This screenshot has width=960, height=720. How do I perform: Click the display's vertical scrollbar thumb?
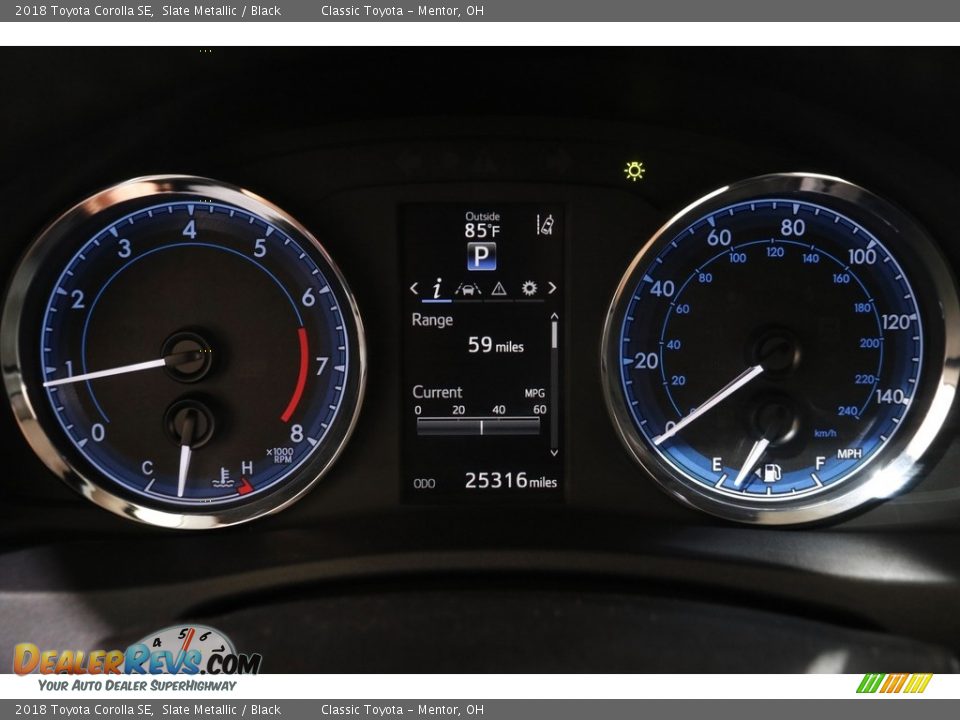(554, 334)
